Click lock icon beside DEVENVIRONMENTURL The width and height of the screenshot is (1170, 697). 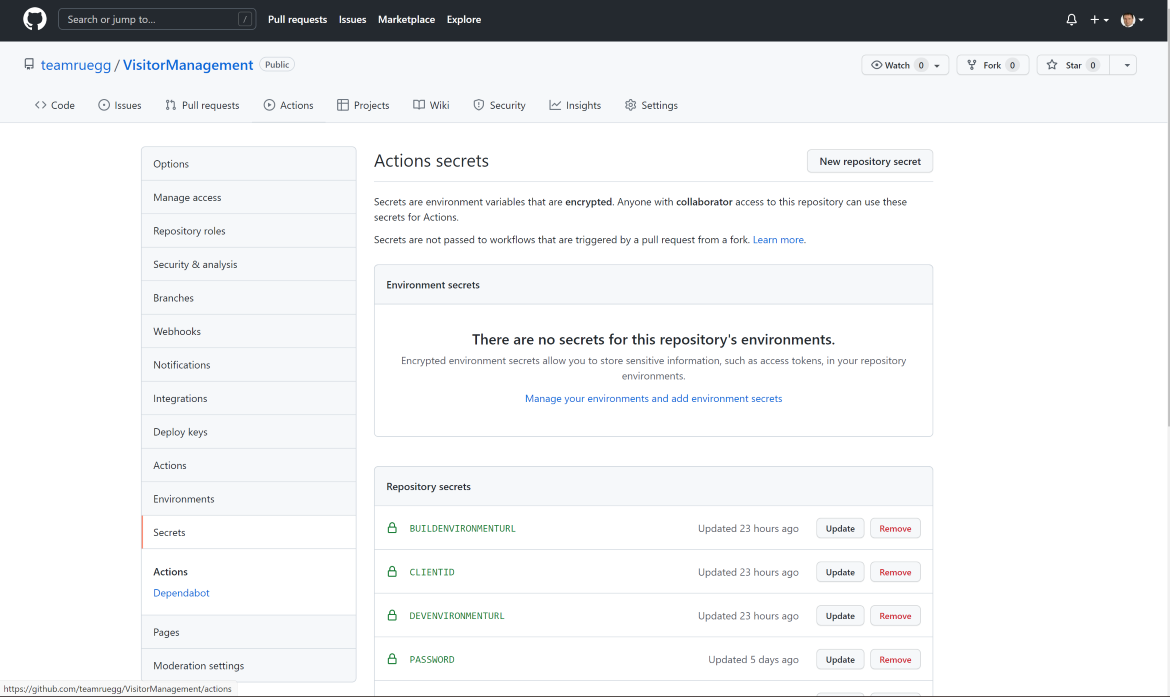point(392,615)
